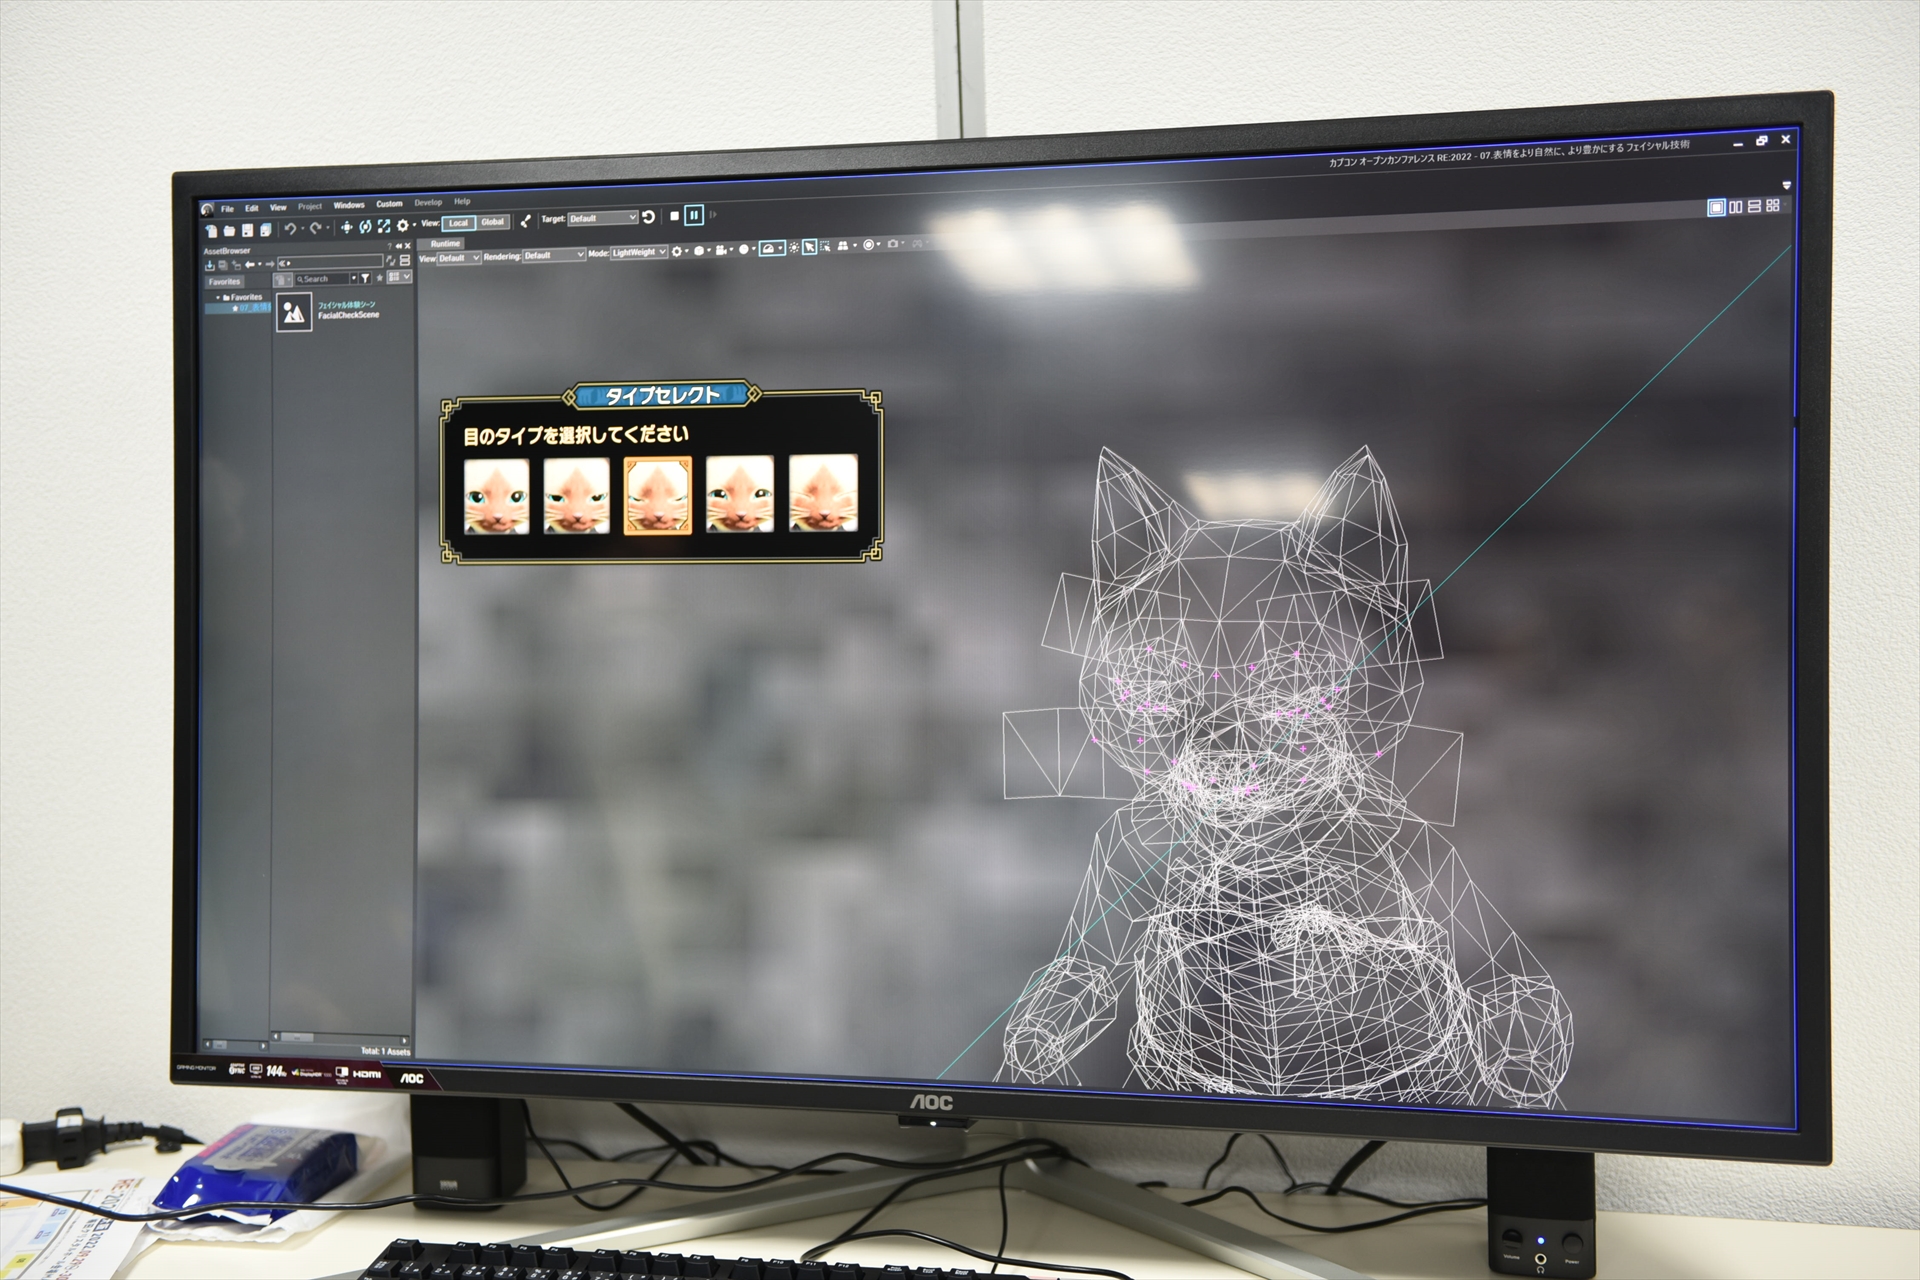The image size is (1920, 1280).
Task: Click the Save icon in toolbar
Action: point(247,230)
